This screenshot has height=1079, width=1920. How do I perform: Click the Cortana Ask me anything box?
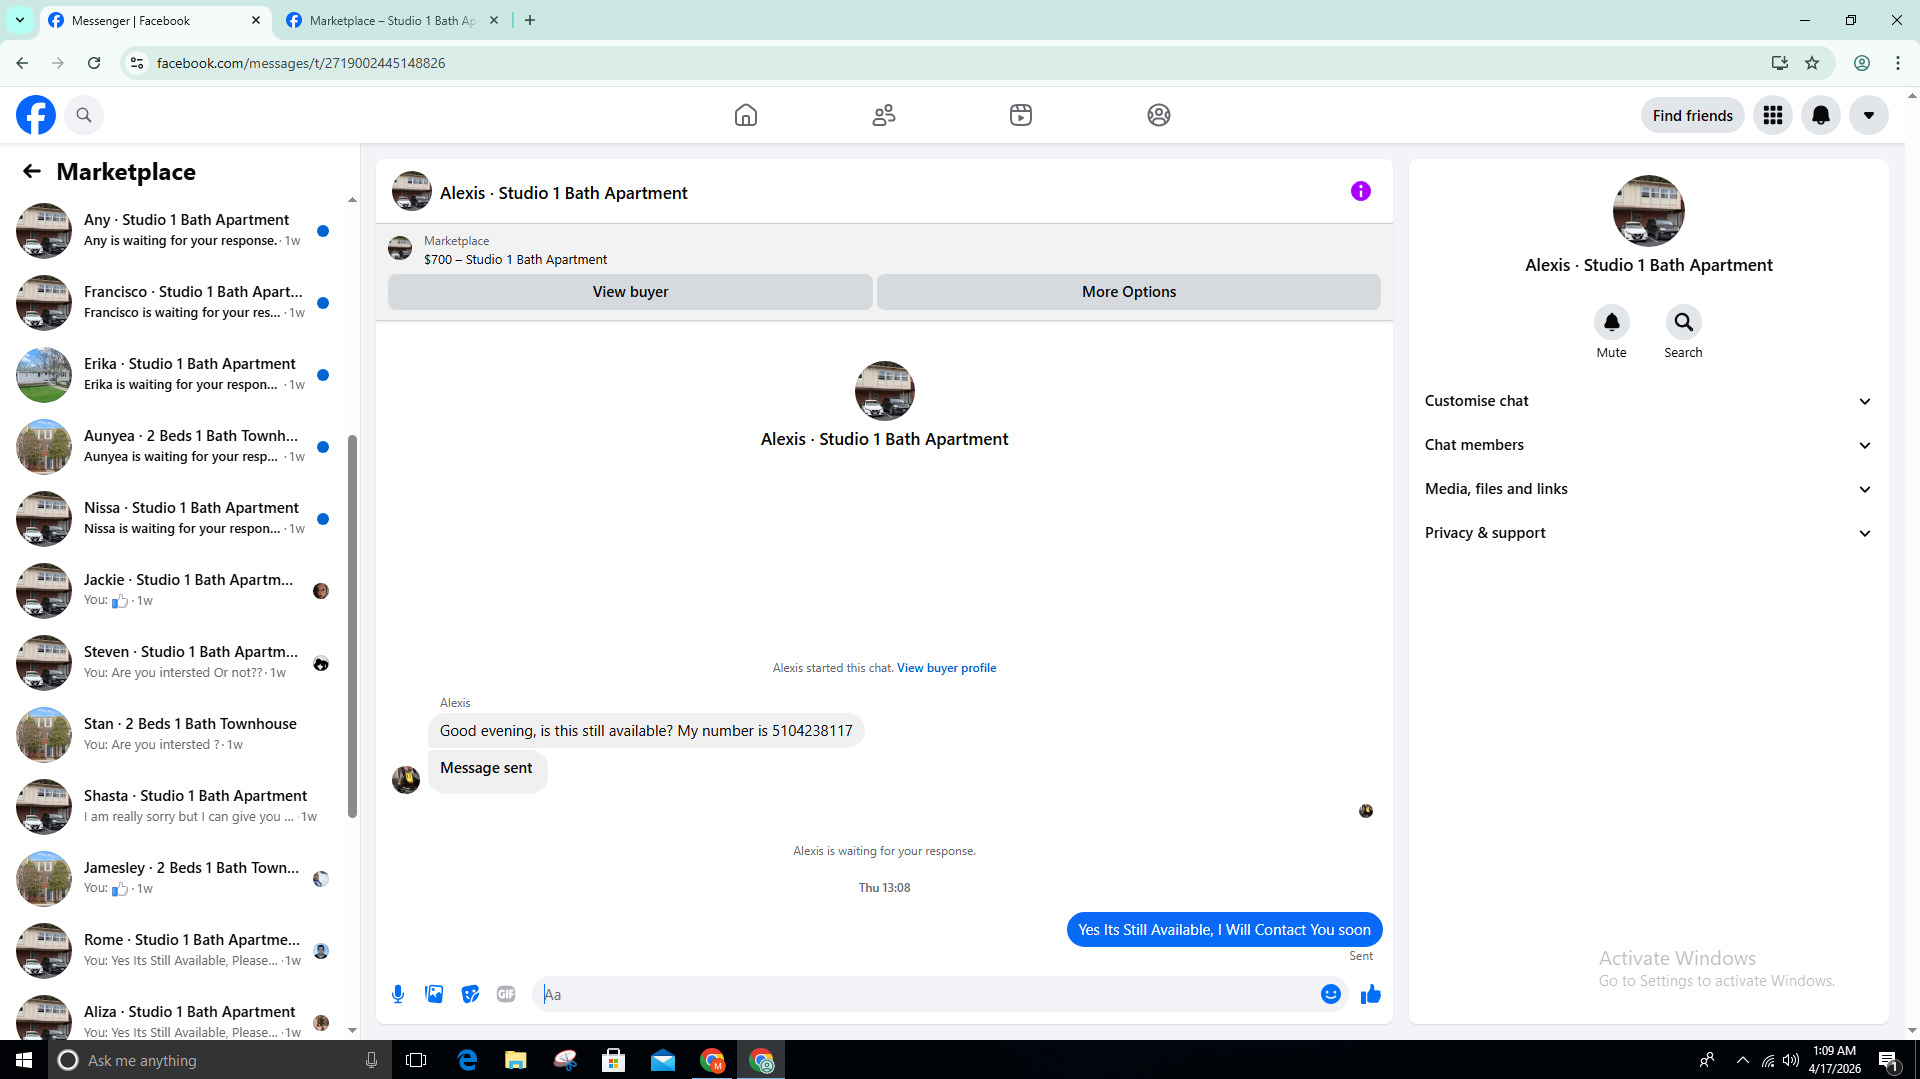(220, 1060)
